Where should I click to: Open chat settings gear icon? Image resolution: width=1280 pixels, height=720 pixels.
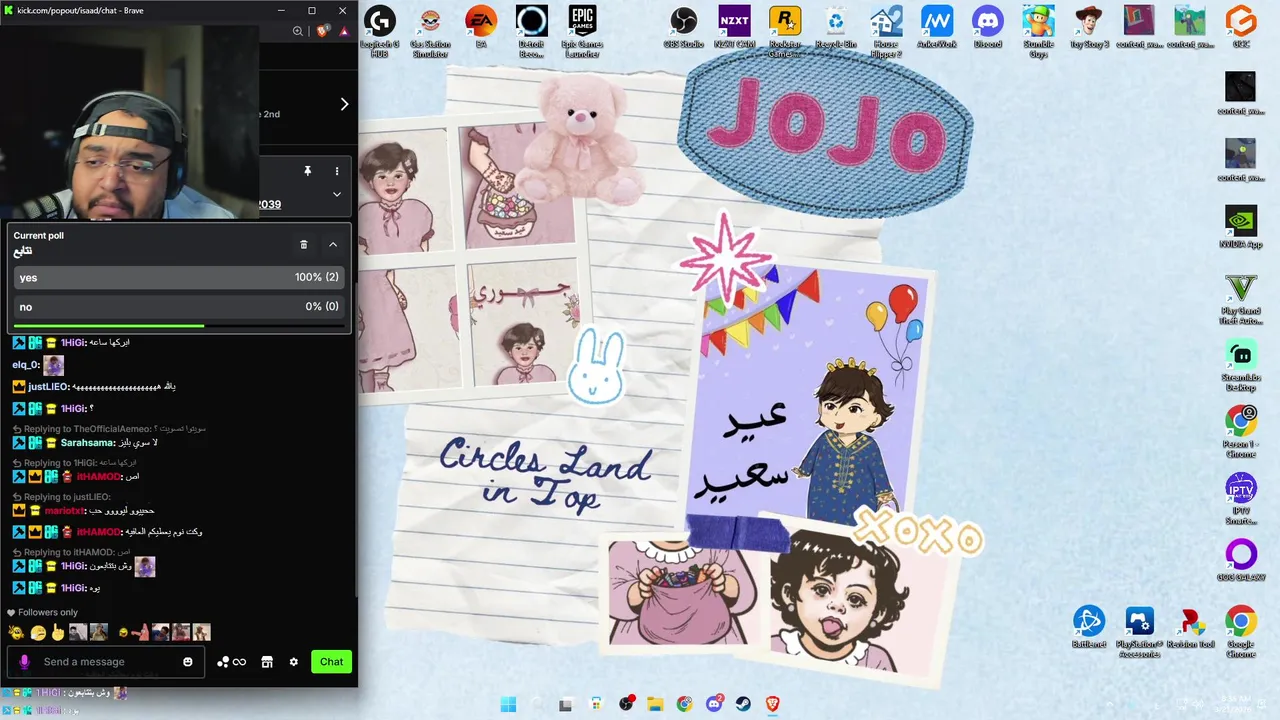pos(293,662)
